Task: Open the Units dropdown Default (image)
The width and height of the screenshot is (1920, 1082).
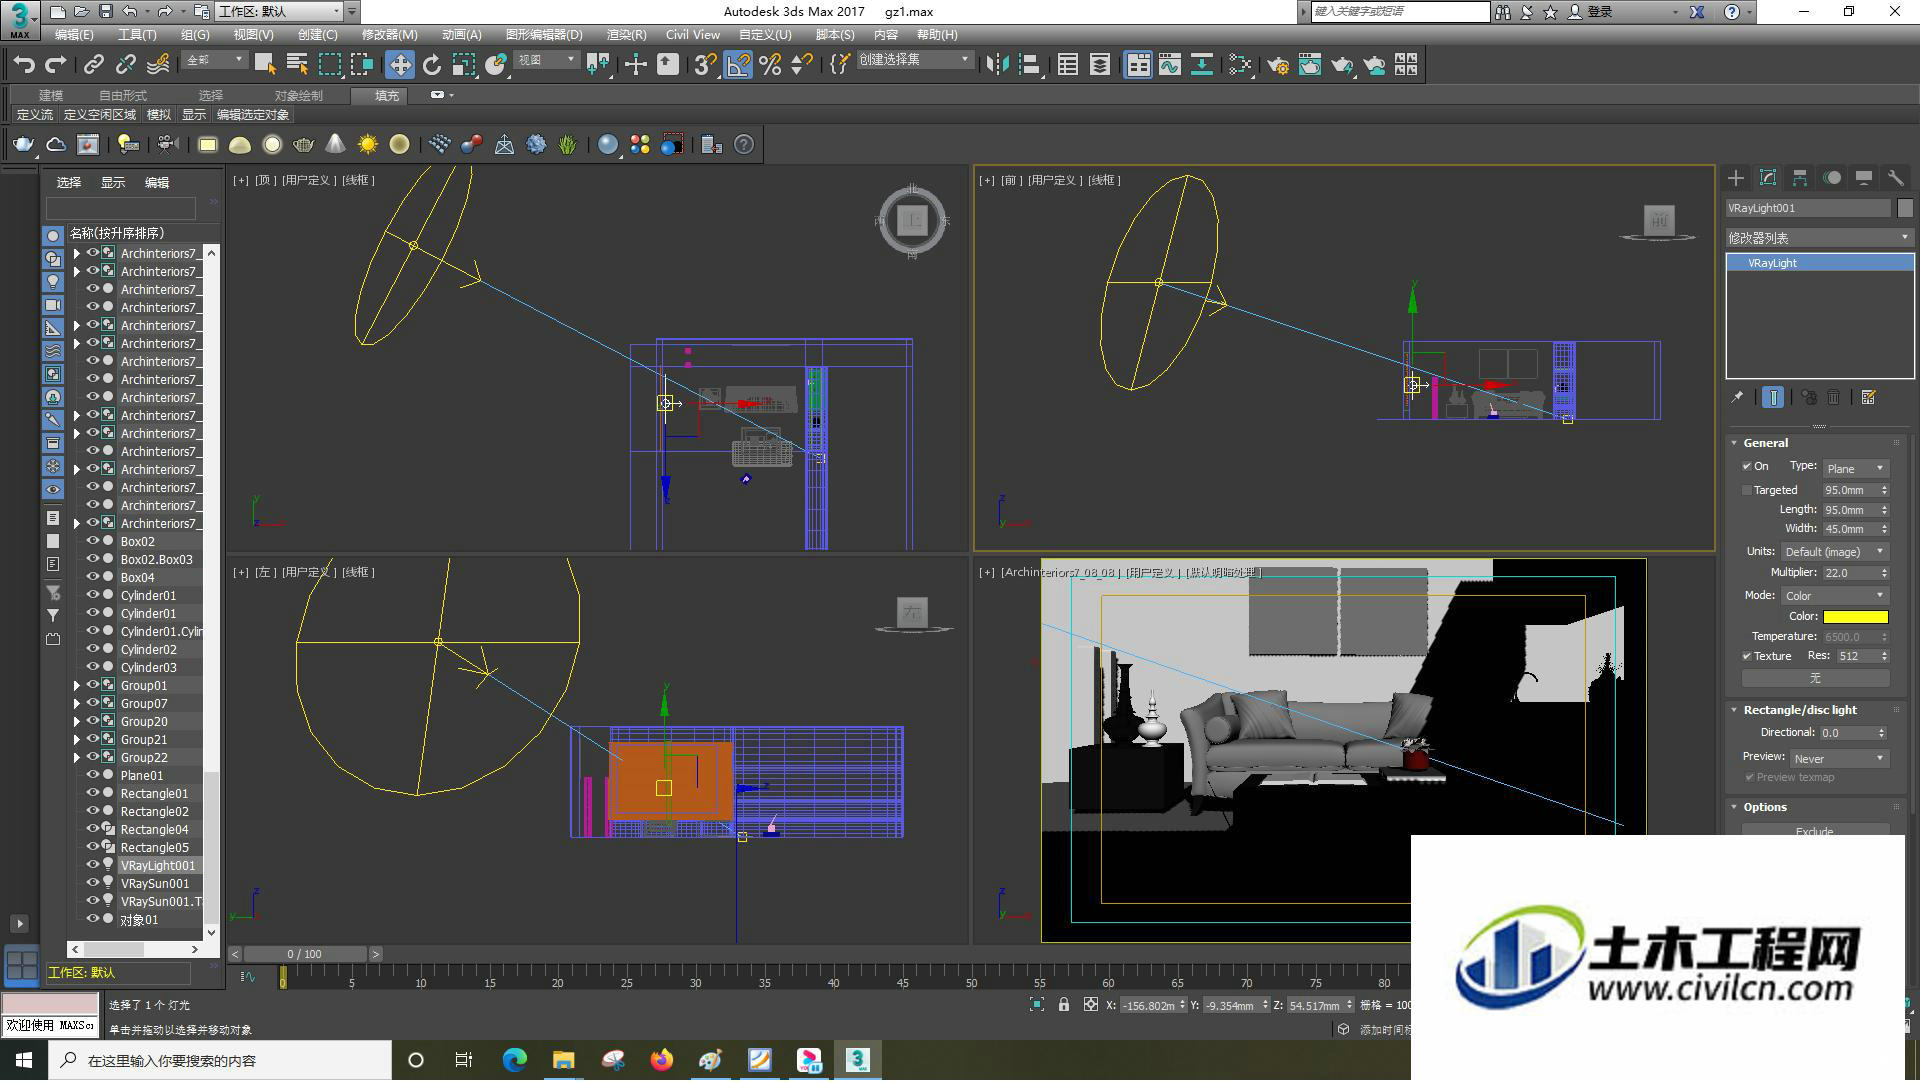Action: (x=1834, y=552)
